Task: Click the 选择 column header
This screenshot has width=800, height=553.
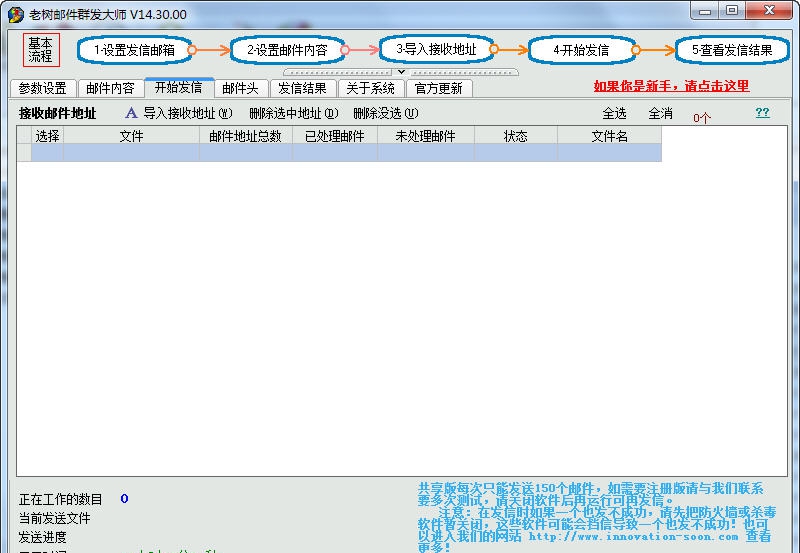Action: click(47, 136)
